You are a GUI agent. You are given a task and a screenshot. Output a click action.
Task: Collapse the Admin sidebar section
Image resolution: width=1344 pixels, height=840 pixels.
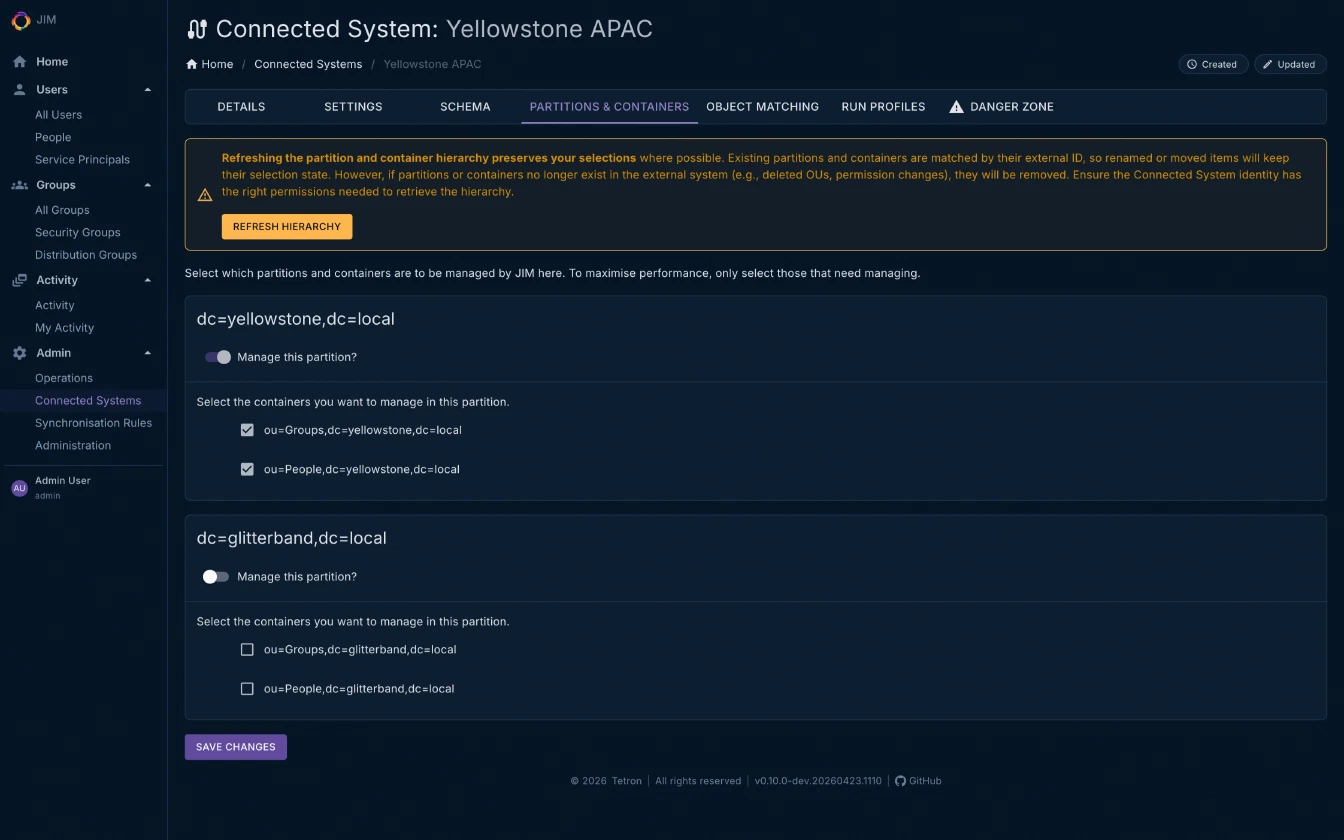pos(147,352)
